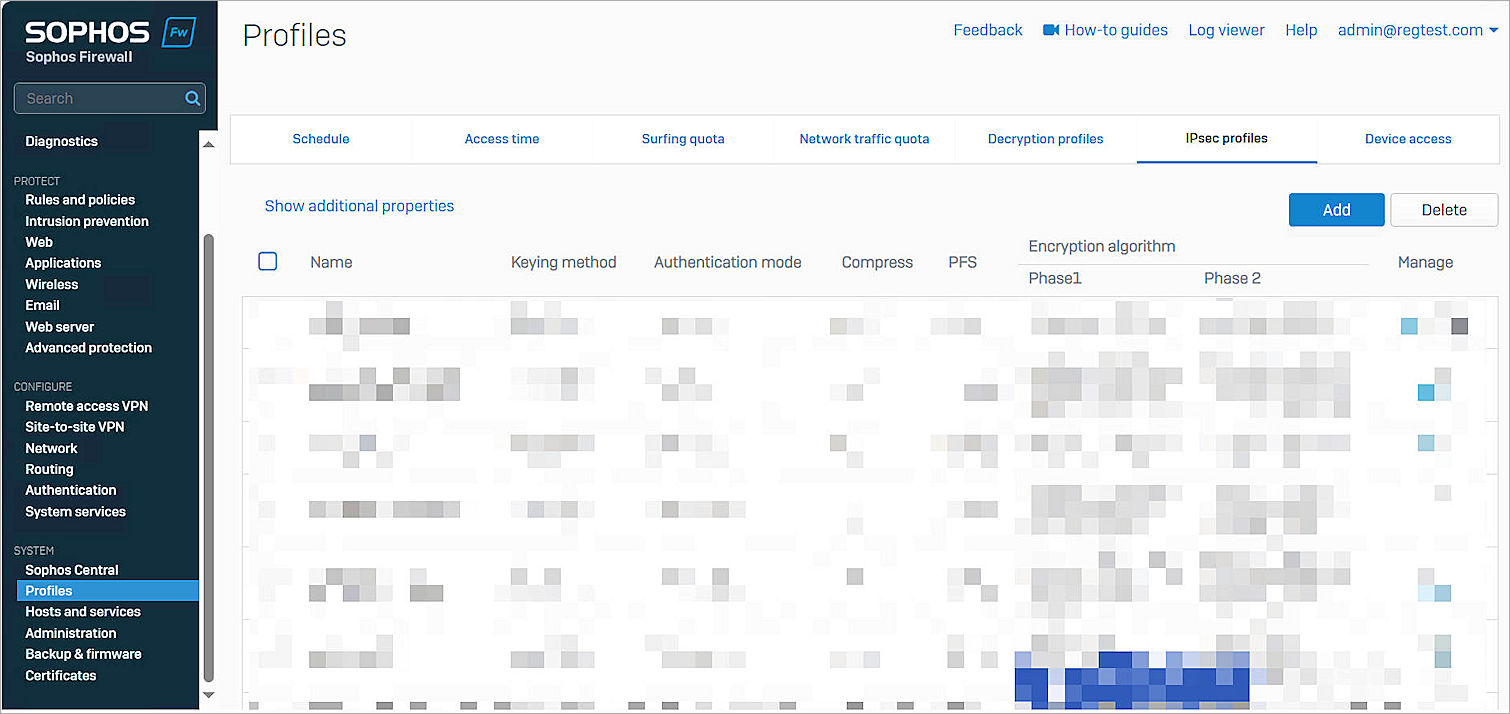Screen dimensions: 1510x714
Task: Go to System services
Action: (75, 512)
